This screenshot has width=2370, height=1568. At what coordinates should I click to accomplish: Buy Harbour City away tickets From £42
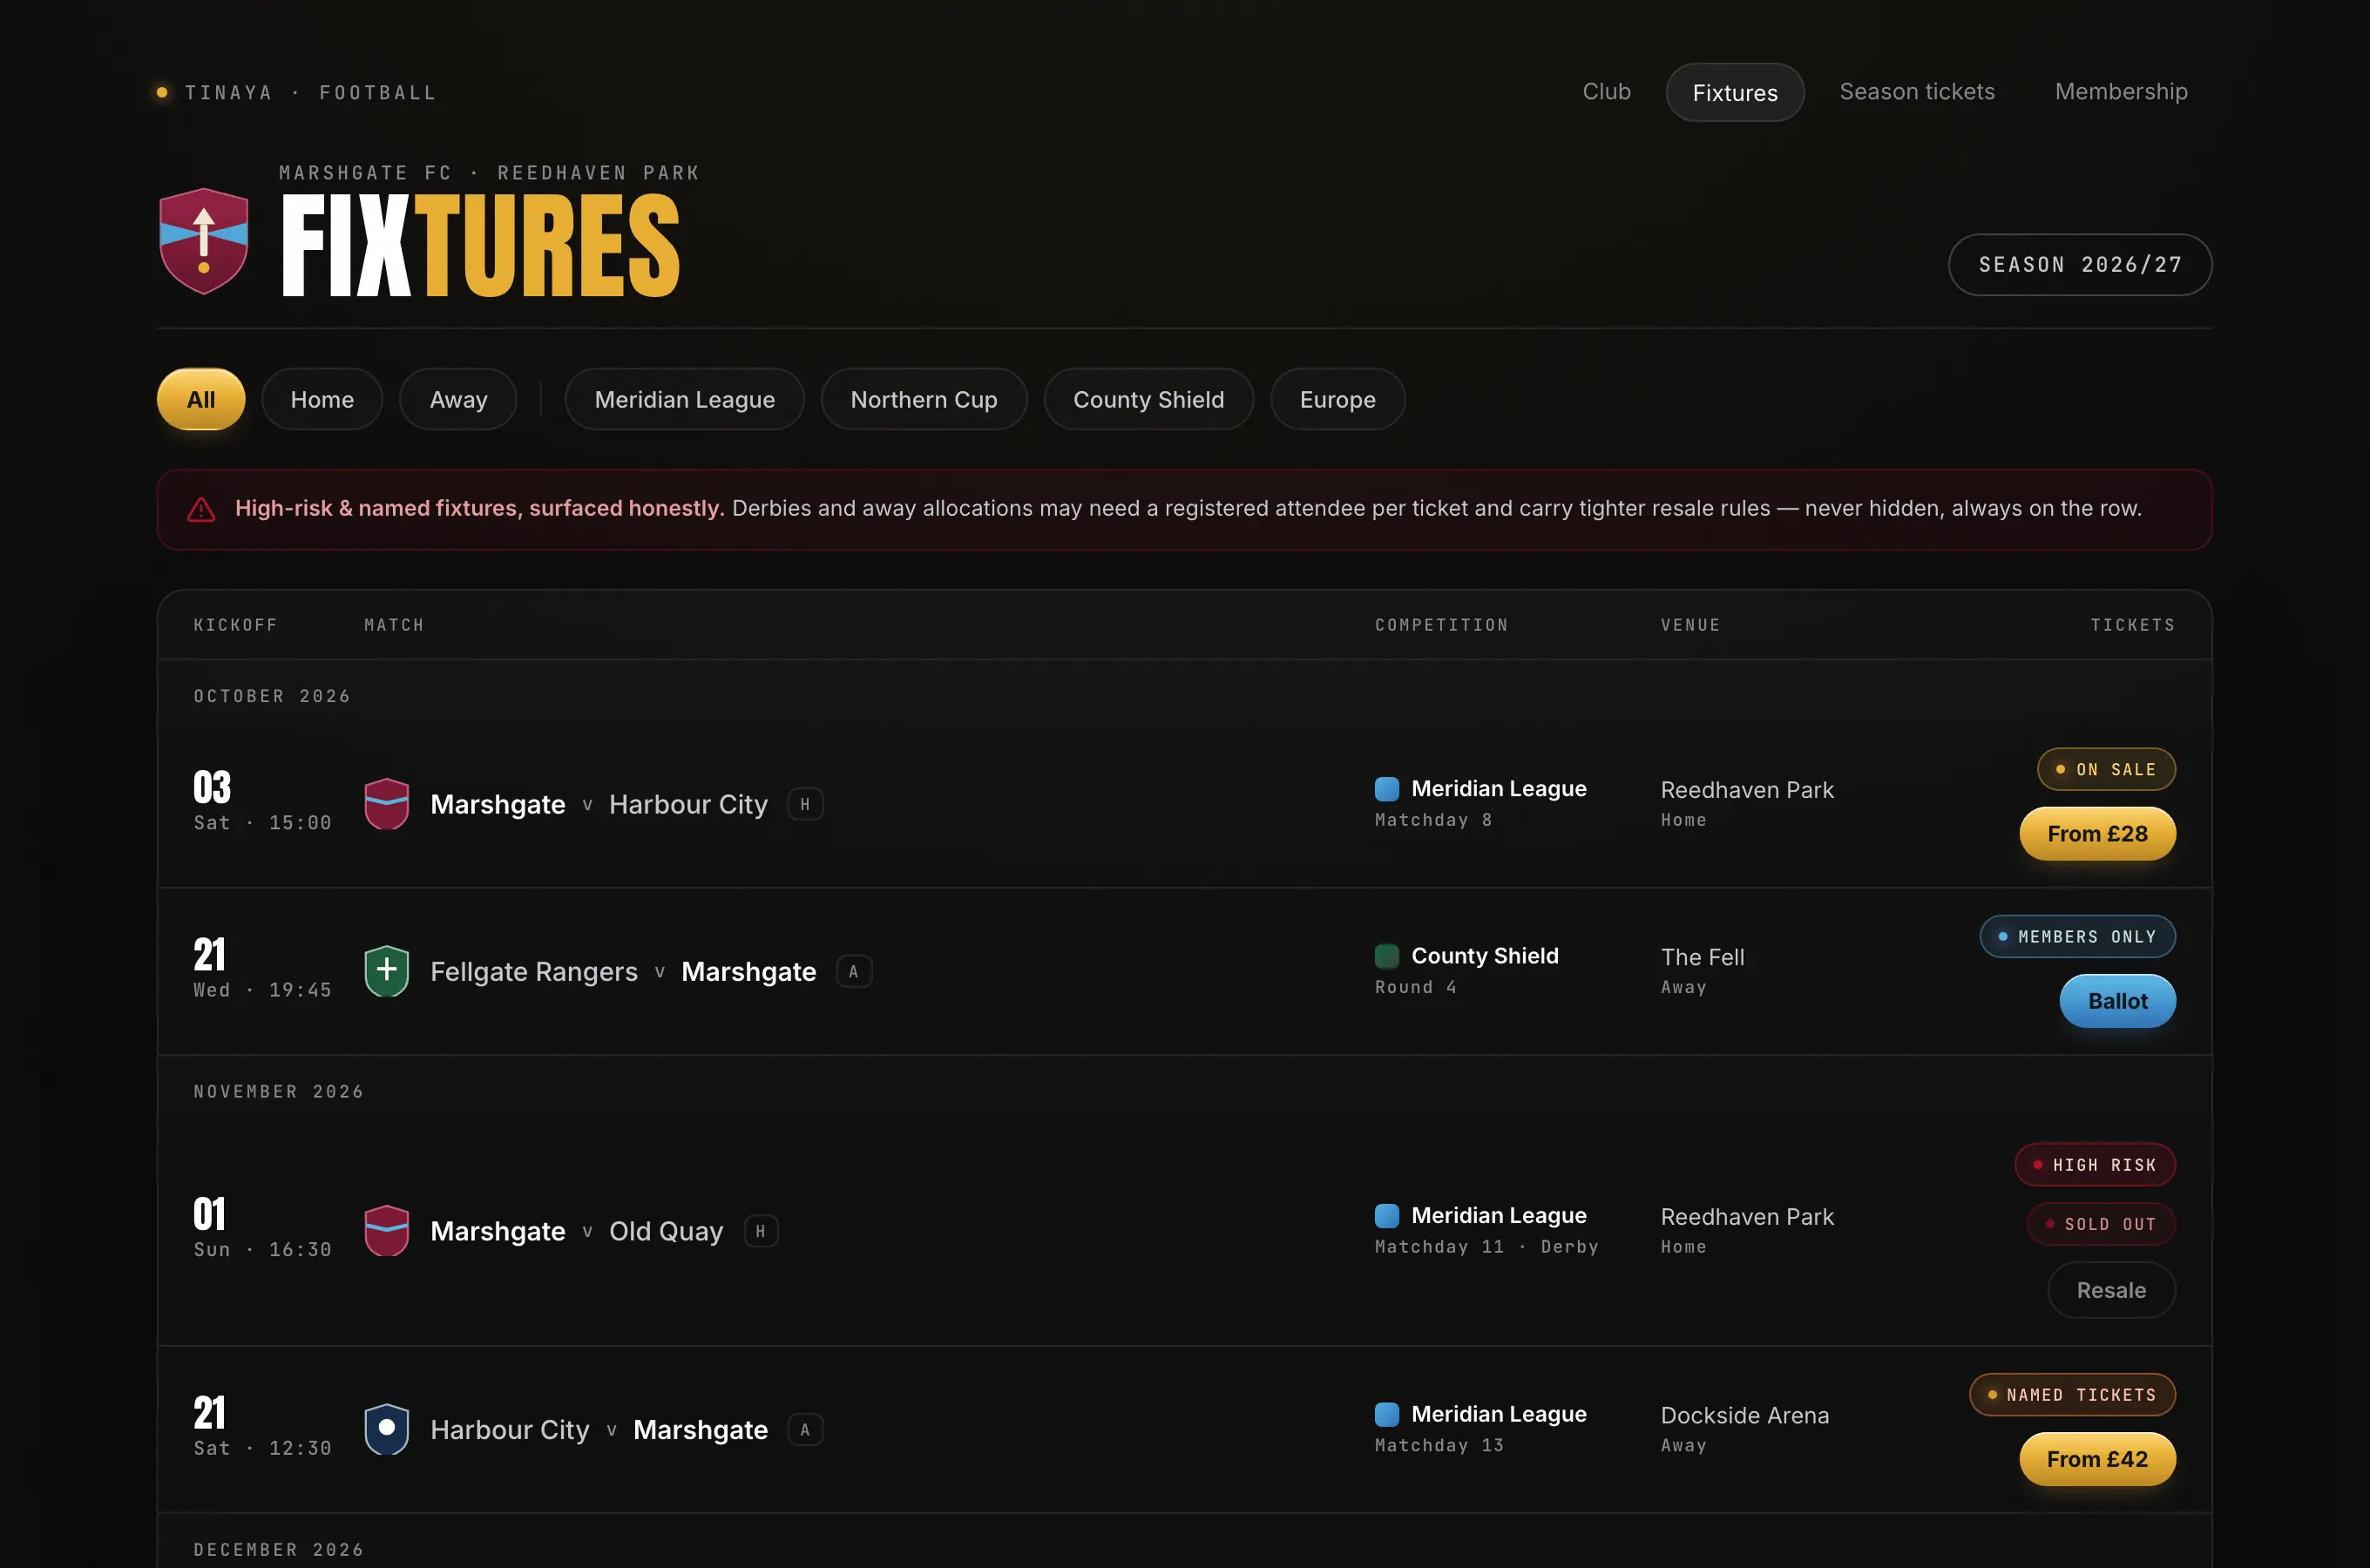[2097, 1459]
